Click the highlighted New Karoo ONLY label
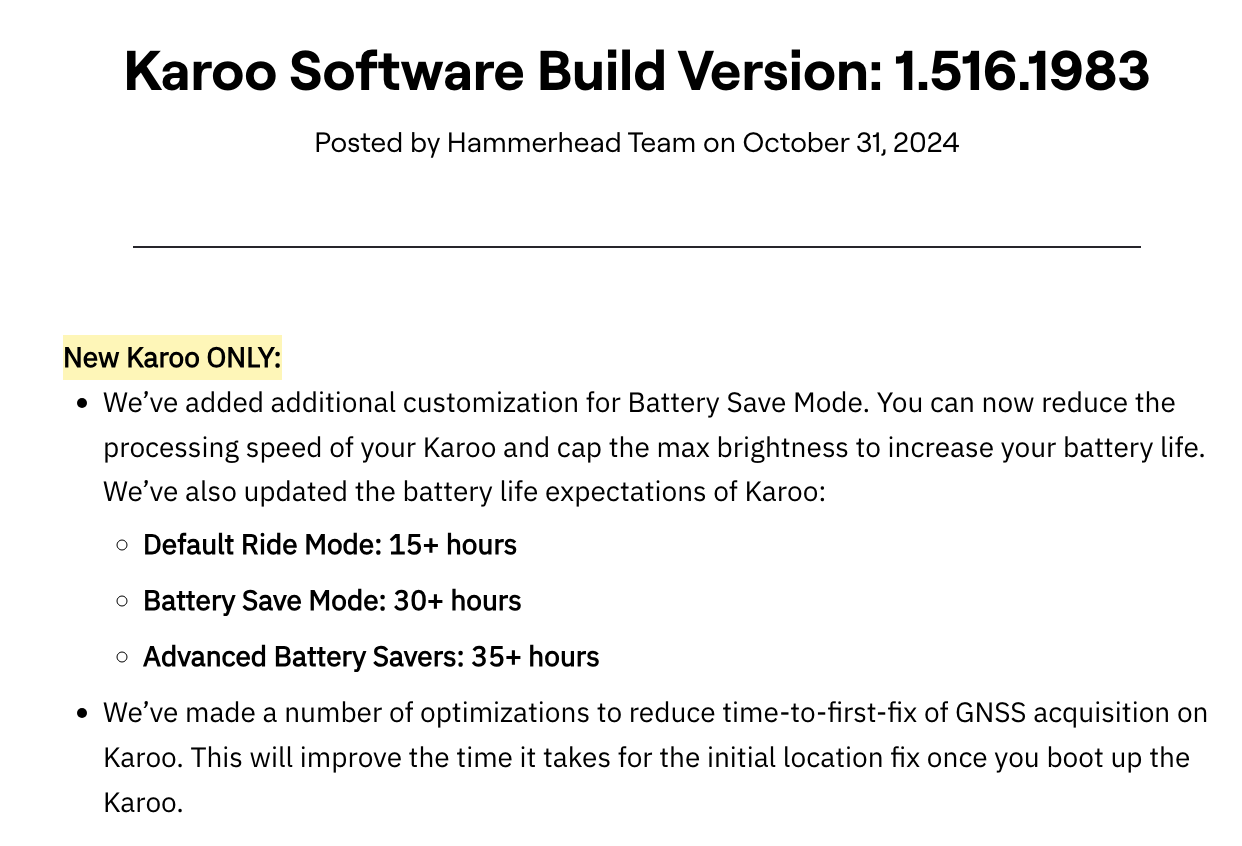The width and height of the screenshot is (1242, 846). click(x=172, y=357)
